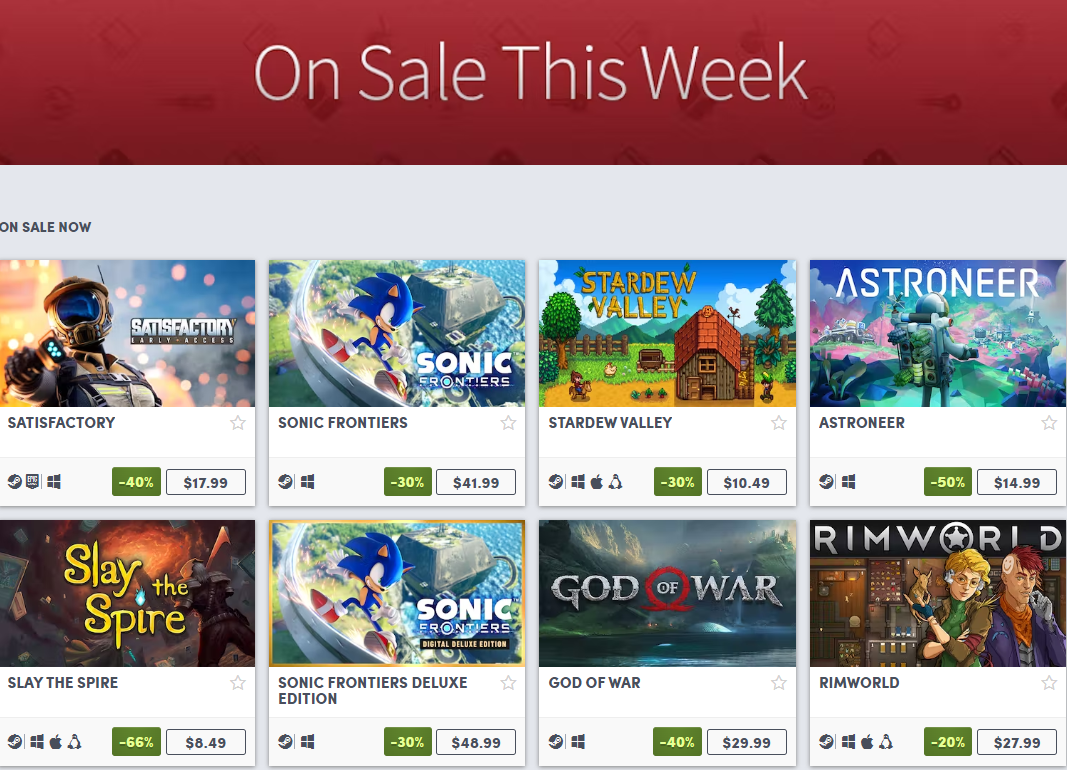This screenshot has width=1067, height=770.
Task: Click the Linux penguin icon on Stardew Valley
Action: (x=616, y=482)
